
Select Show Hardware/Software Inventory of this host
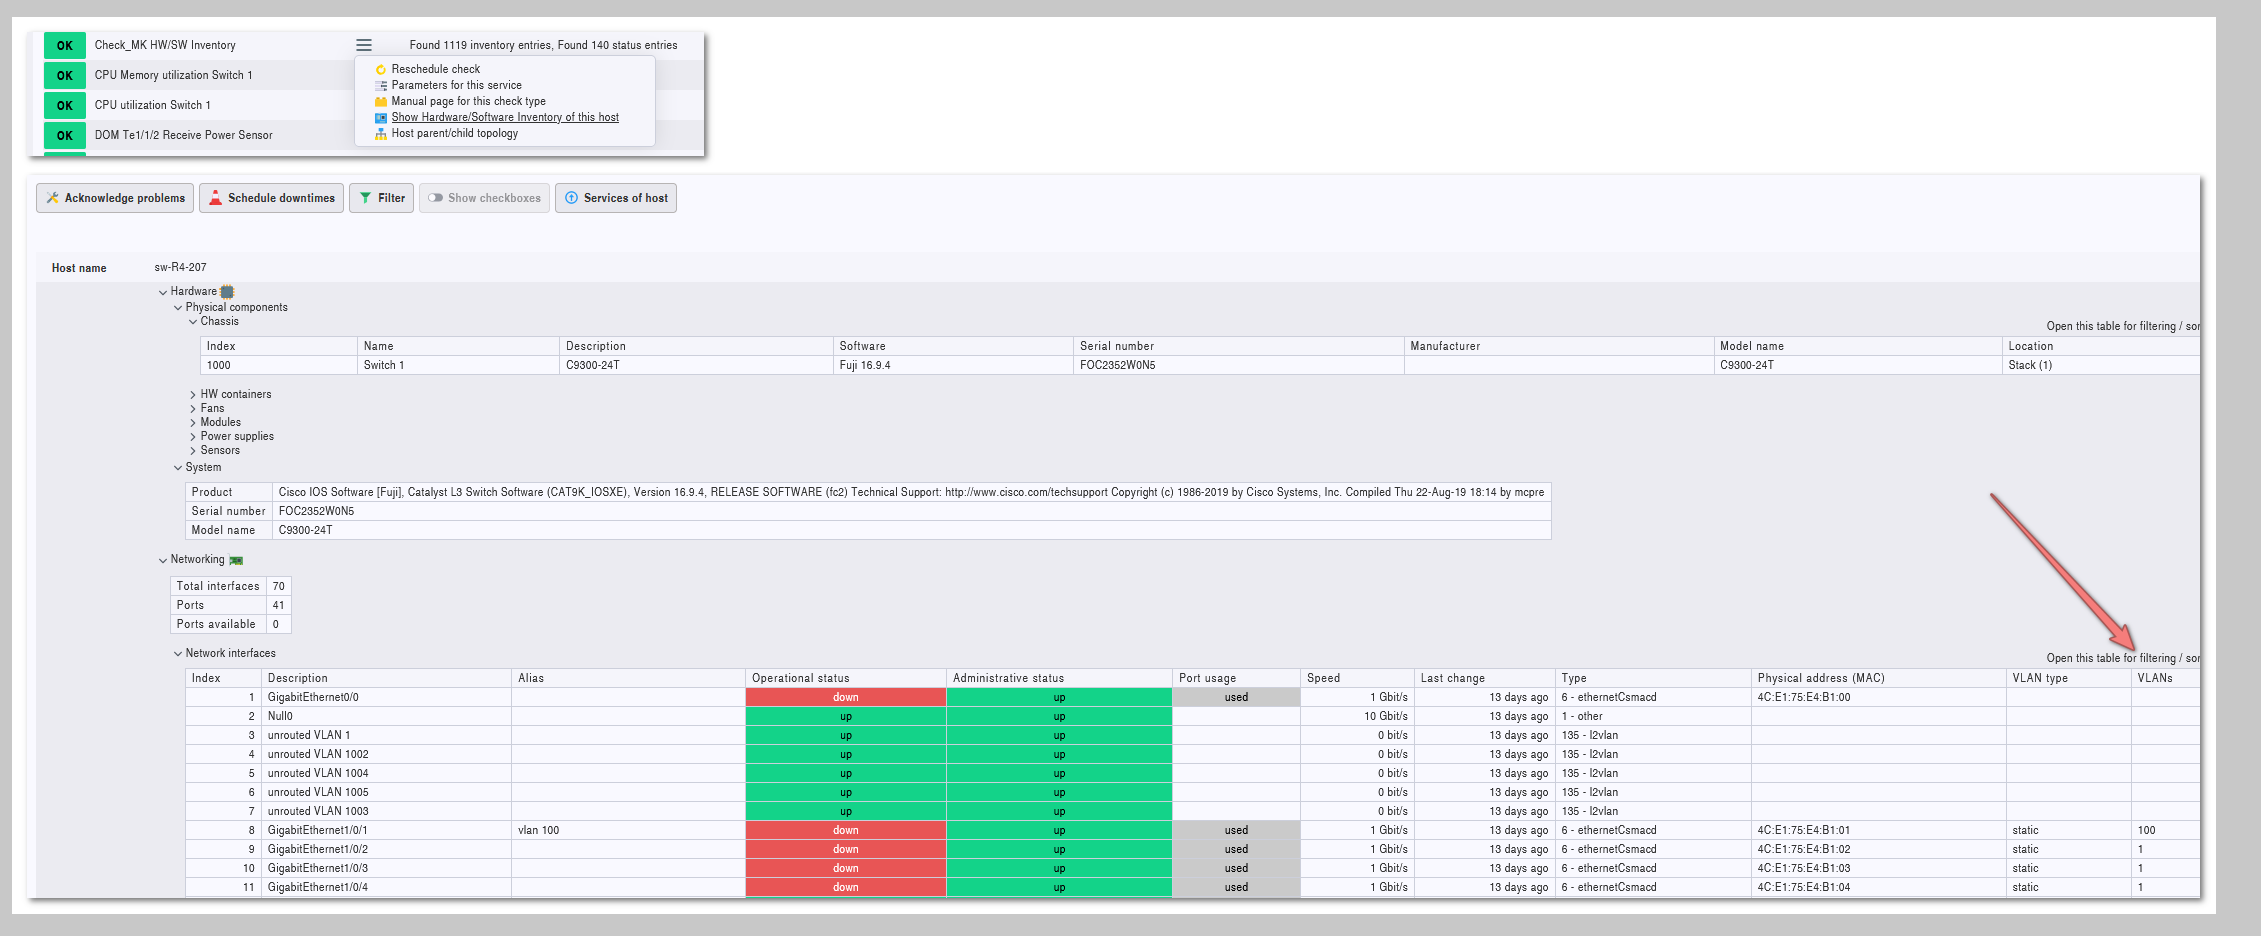pos(505,117)
